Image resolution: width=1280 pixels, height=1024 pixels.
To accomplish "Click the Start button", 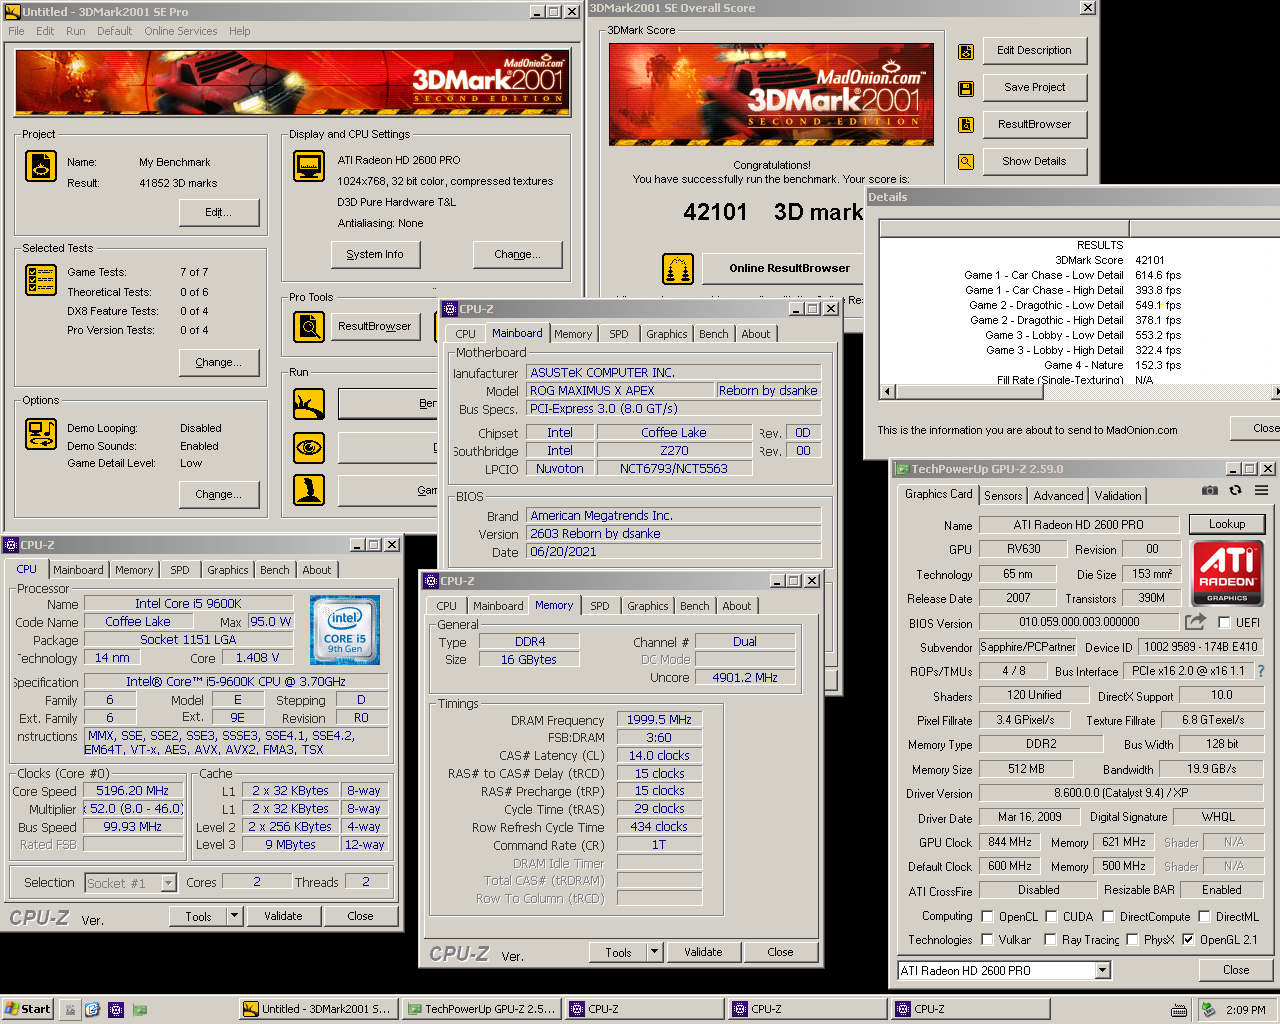I will pos(28,1009).
